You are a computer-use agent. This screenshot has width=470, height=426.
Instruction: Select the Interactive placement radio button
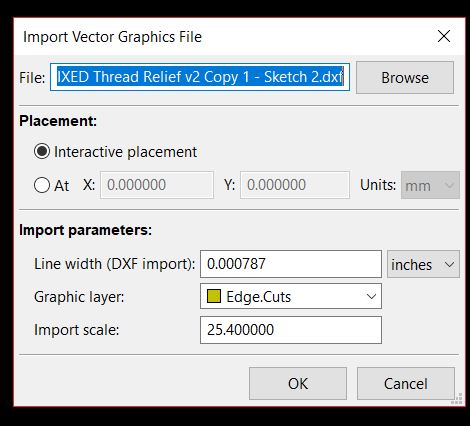tap(42, 152)
